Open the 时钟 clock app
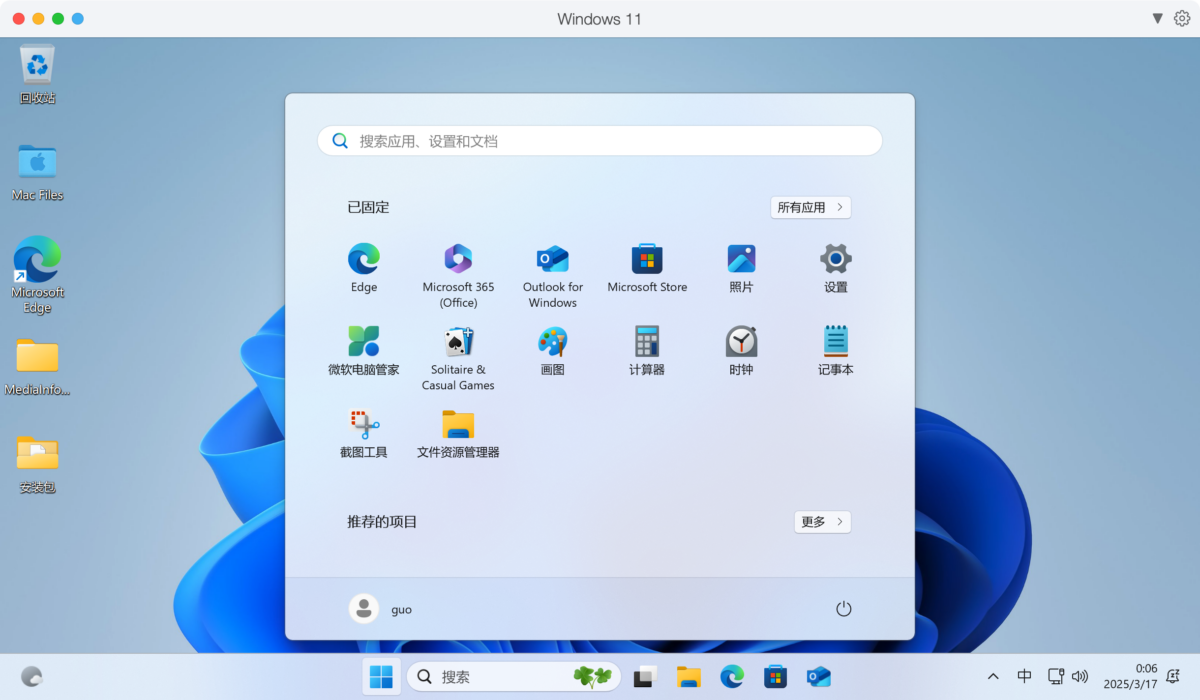This screenshot has height=700, width=1200. point(741,351)
